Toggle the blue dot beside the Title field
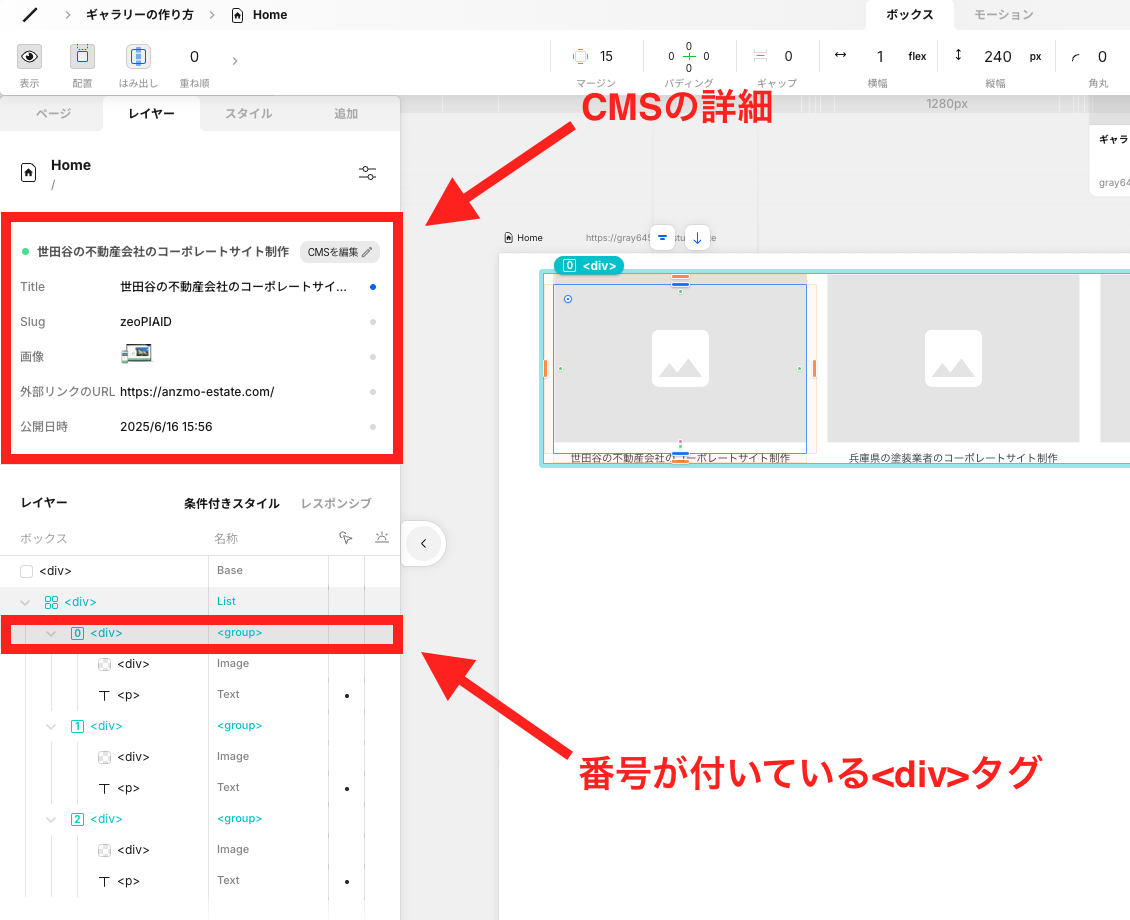1130x920 pixels. point(373,287)
